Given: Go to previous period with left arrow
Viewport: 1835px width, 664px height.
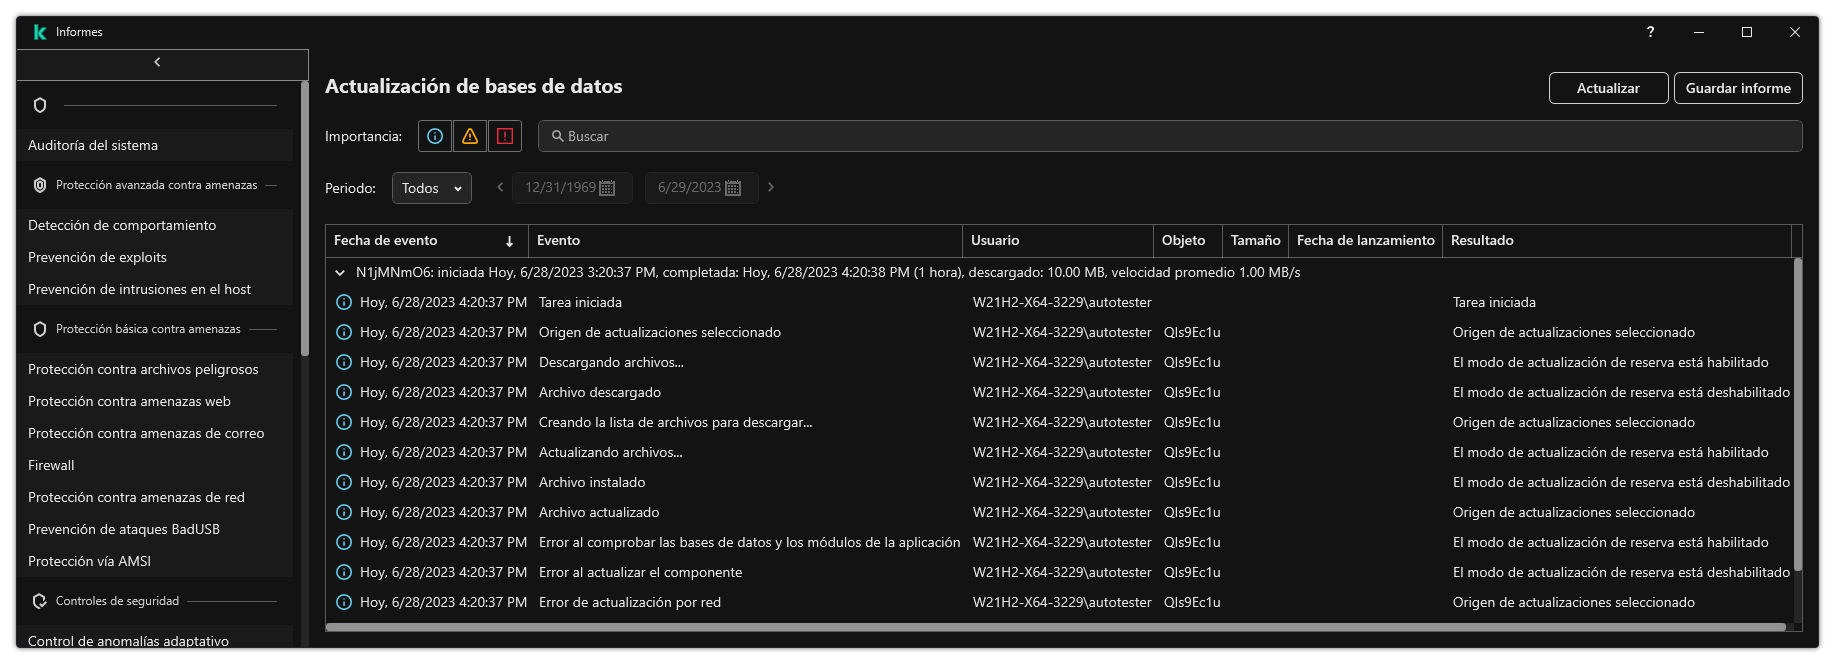Looking at the screenshot, I should 500,187.
